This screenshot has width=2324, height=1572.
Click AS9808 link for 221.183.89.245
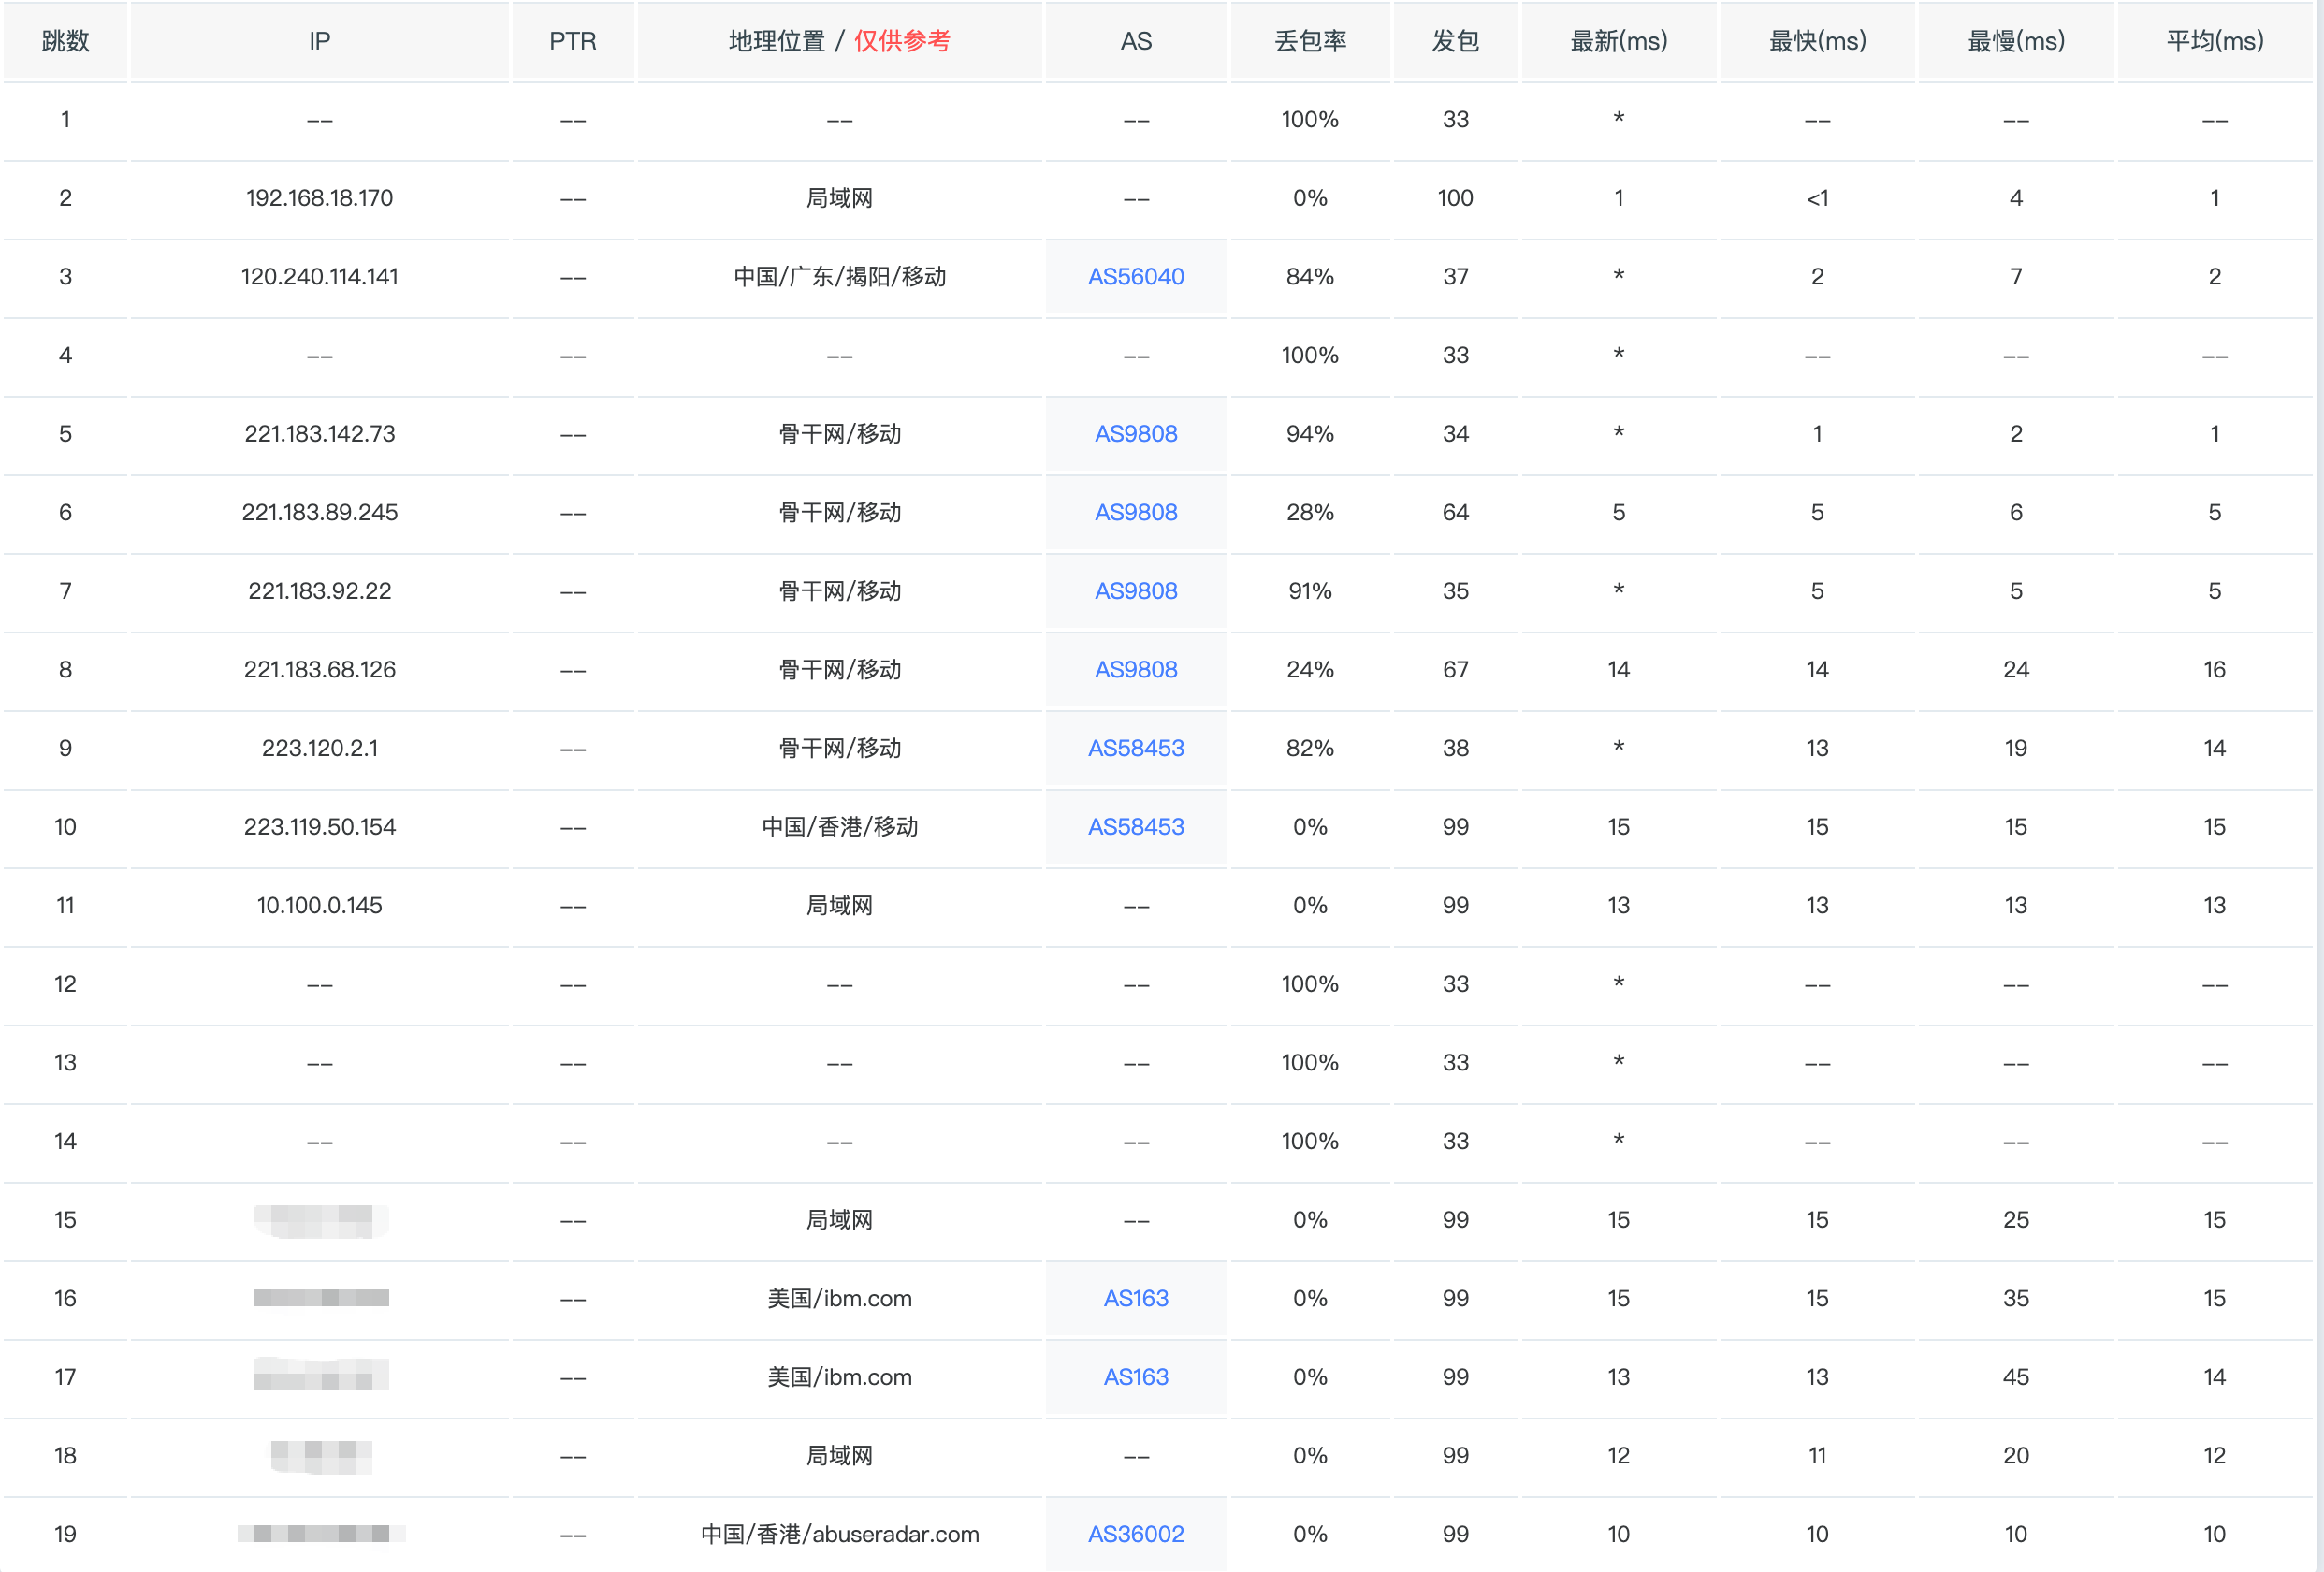pos(1135,513)
